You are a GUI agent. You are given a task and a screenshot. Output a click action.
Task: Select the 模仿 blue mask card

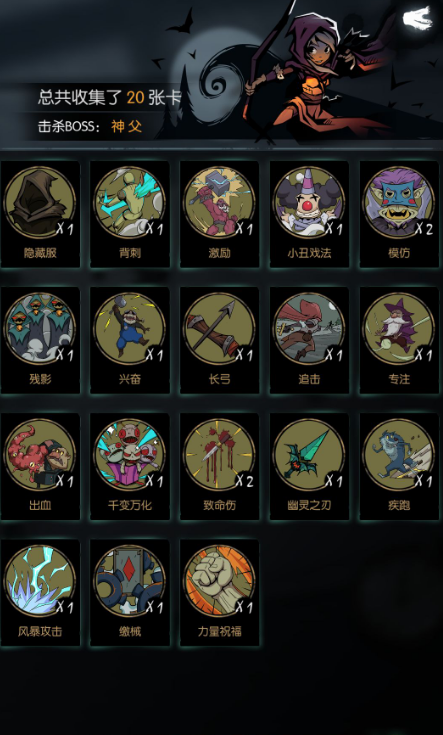399,214
